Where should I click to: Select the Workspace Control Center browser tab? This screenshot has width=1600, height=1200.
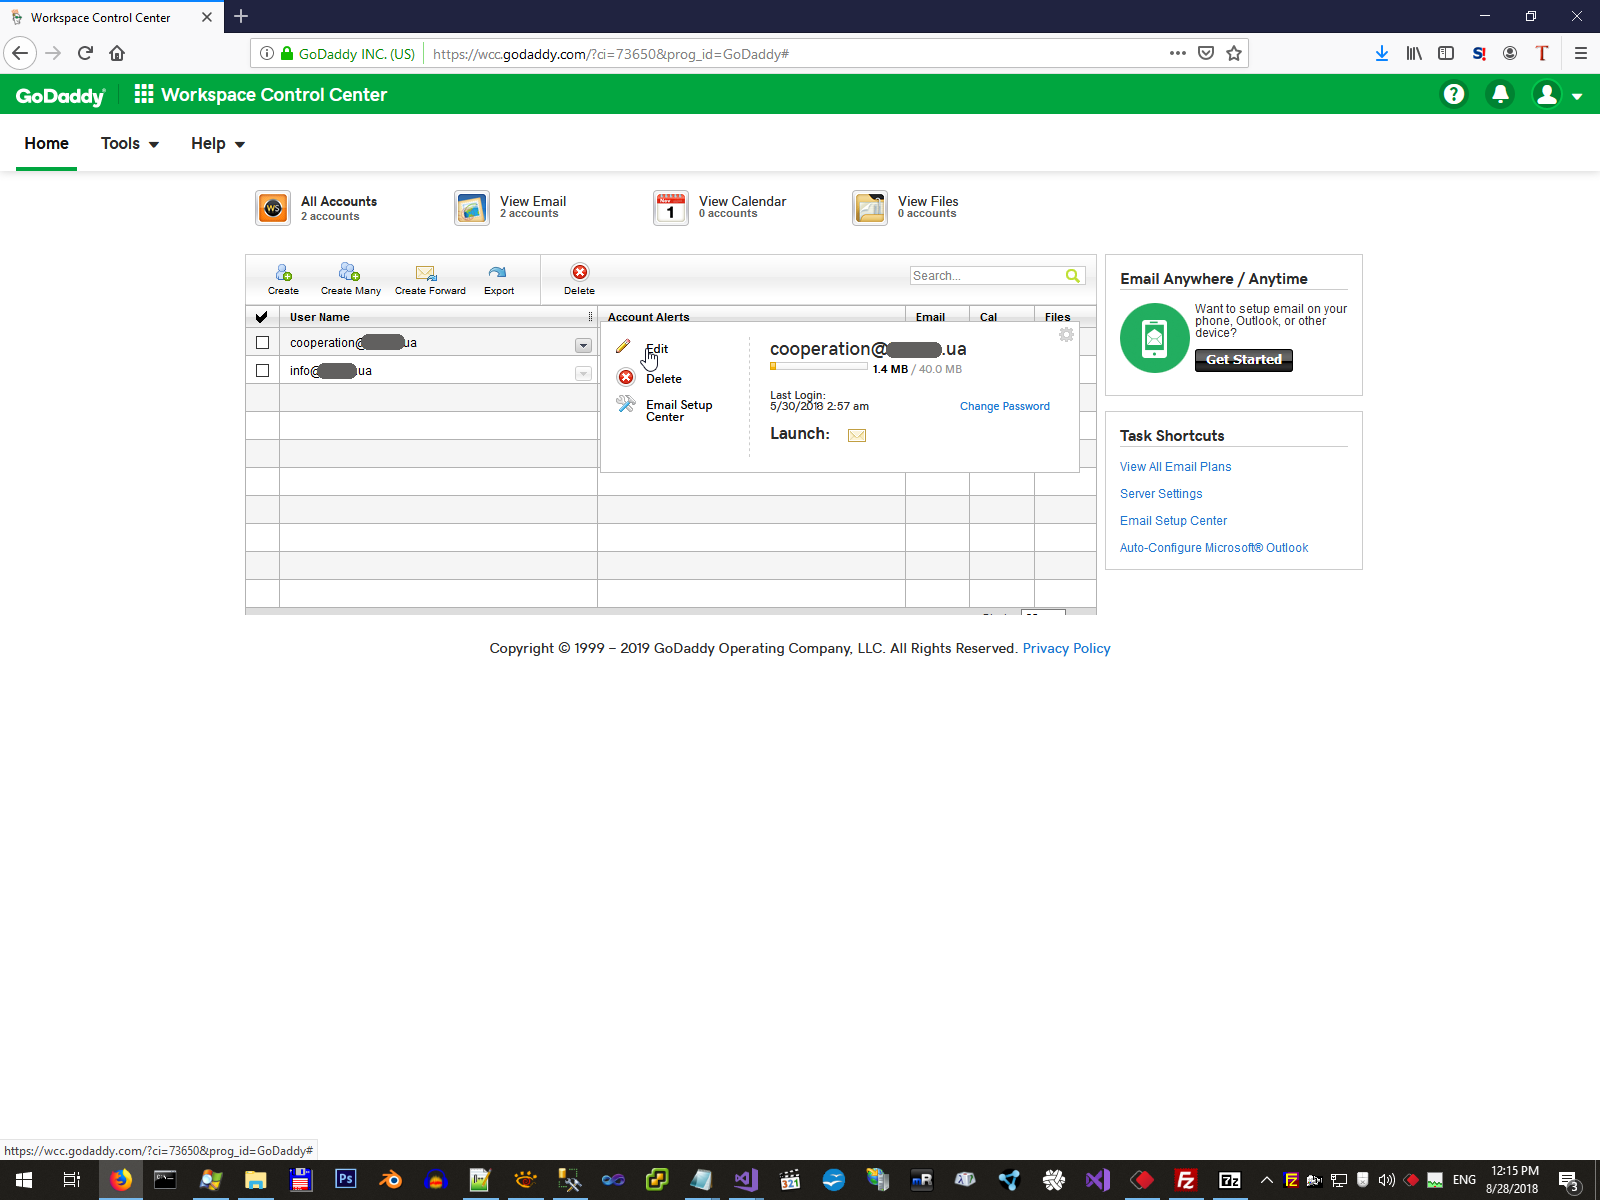click(x=110, y=17)
